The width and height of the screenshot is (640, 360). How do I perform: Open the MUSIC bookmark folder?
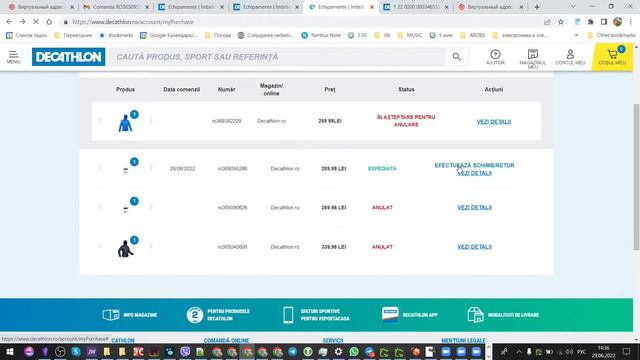[x=410, y=36]
